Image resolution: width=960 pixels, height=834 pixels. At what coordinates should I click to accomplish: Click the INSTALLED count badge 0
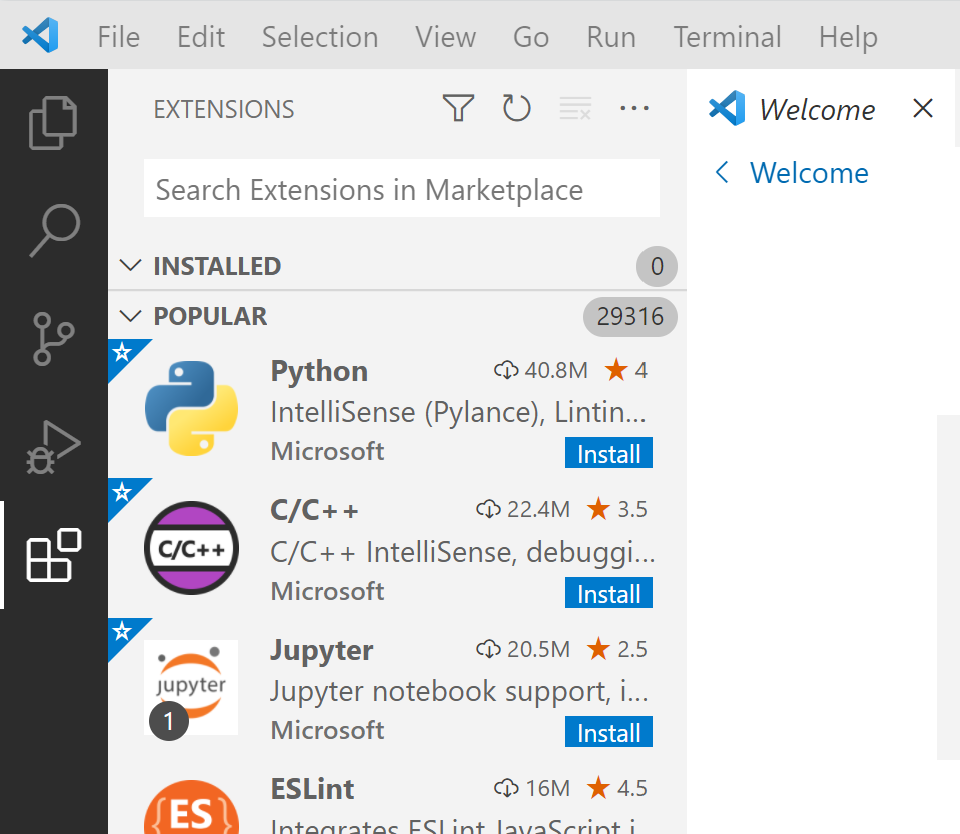pos(657,266)
